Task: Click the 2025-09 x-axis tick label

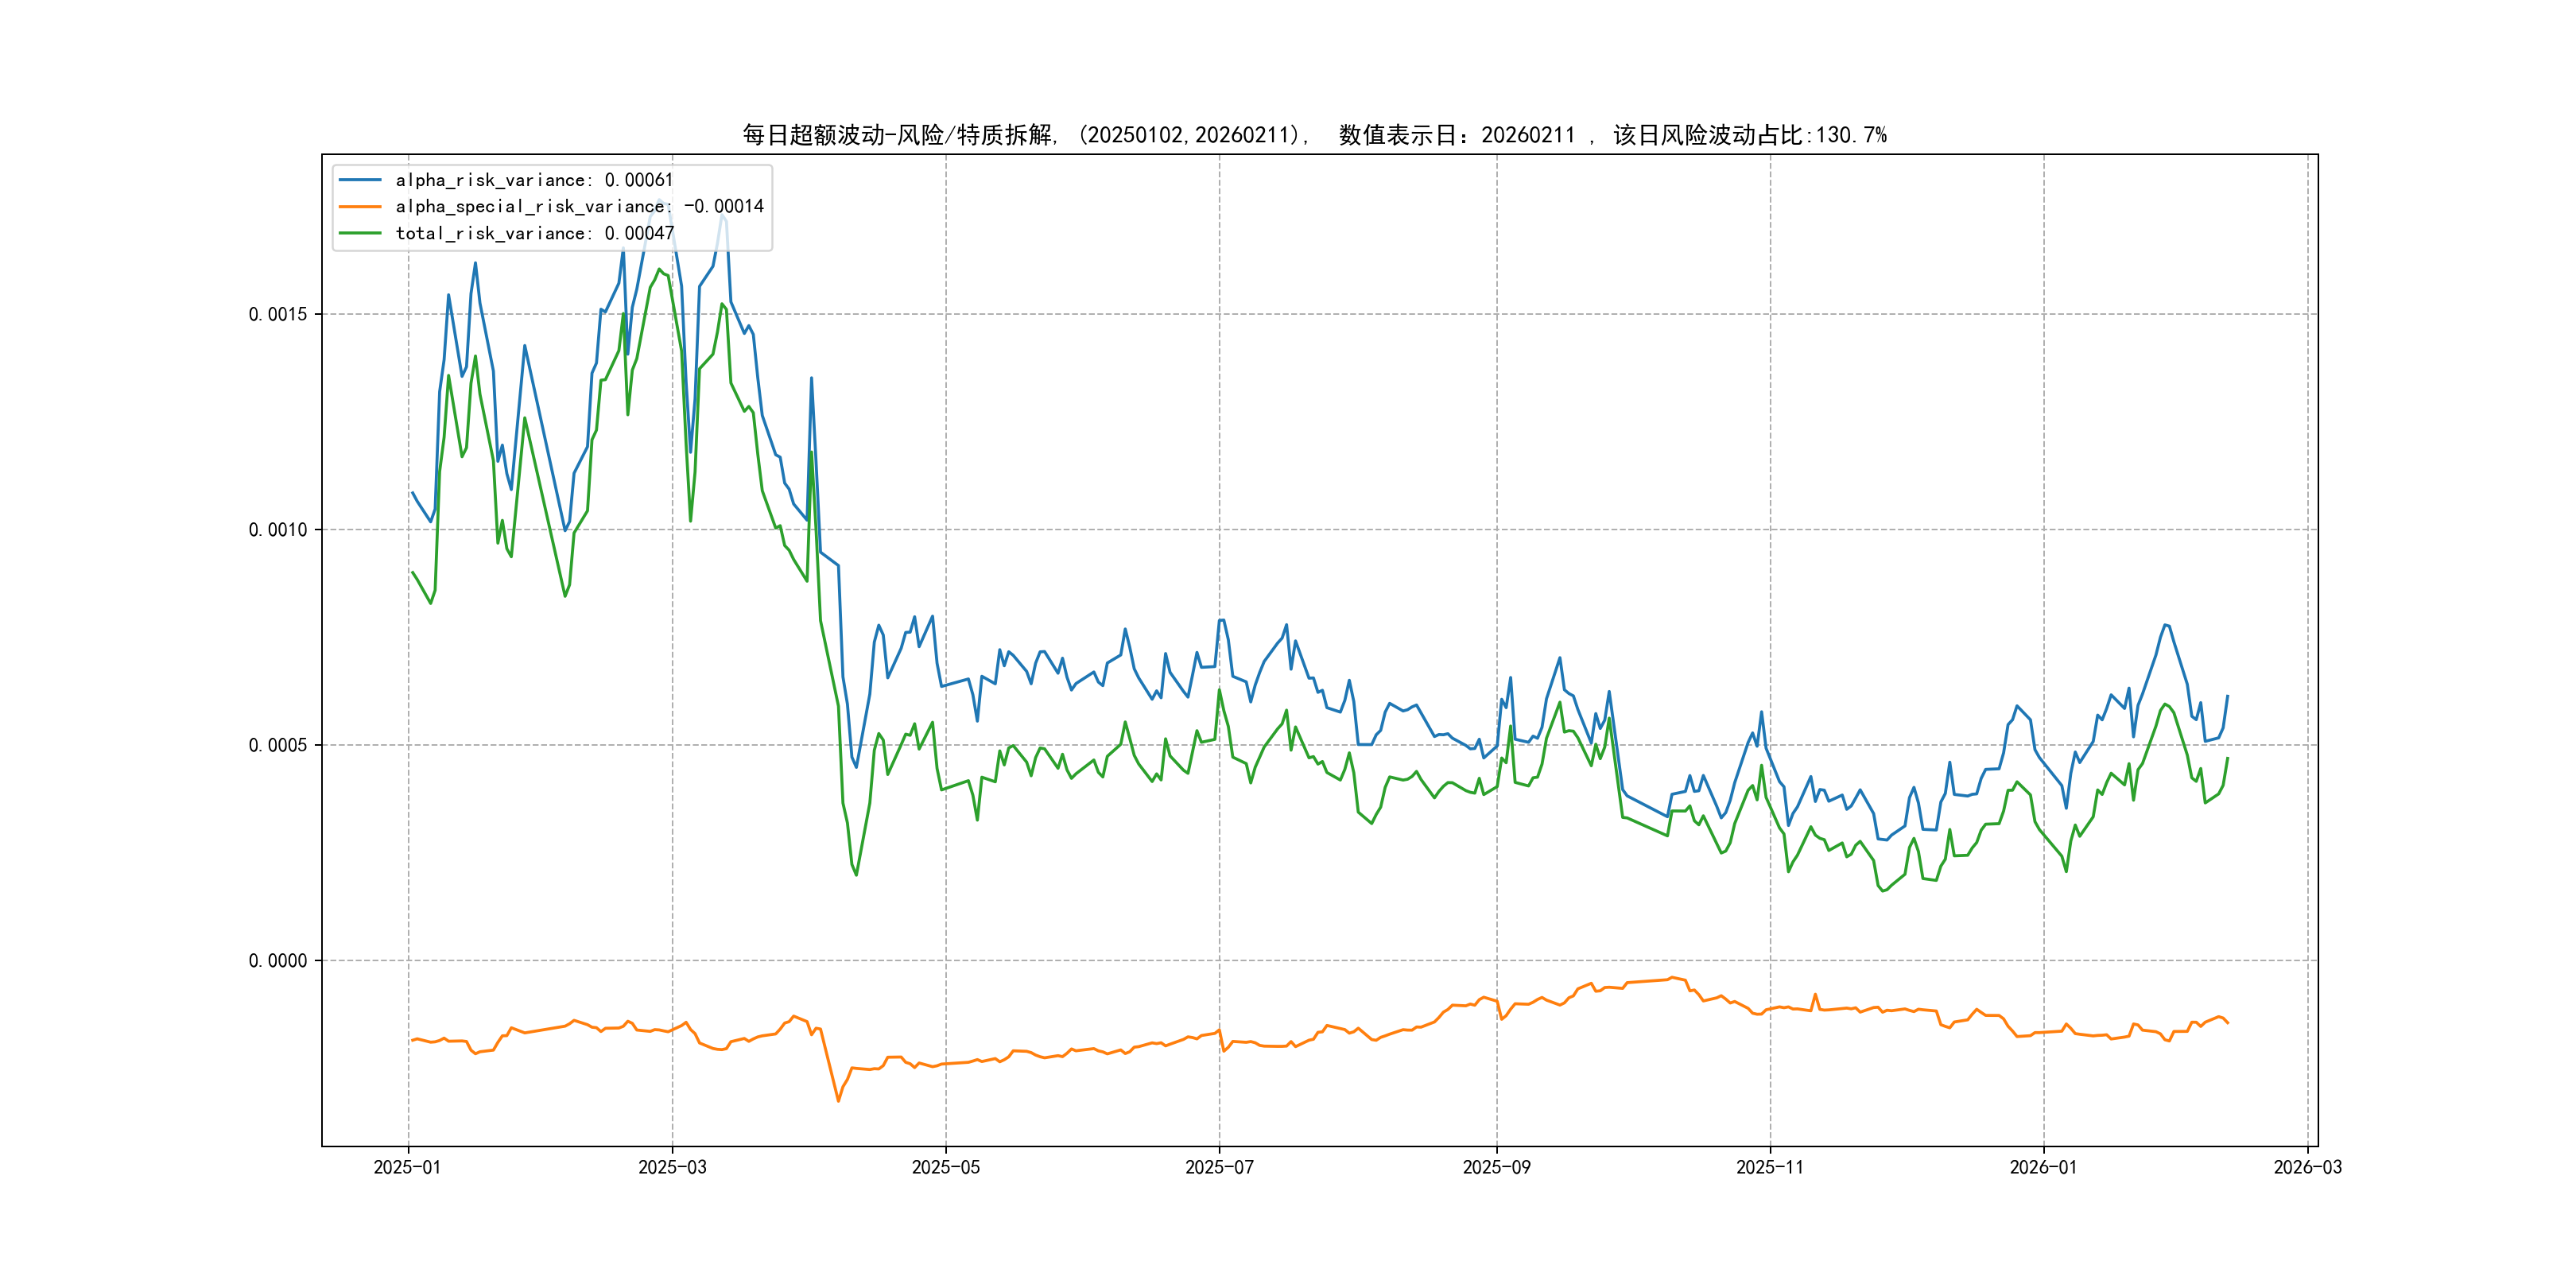Action: pyautogui.click(x=1496, y=1168)
